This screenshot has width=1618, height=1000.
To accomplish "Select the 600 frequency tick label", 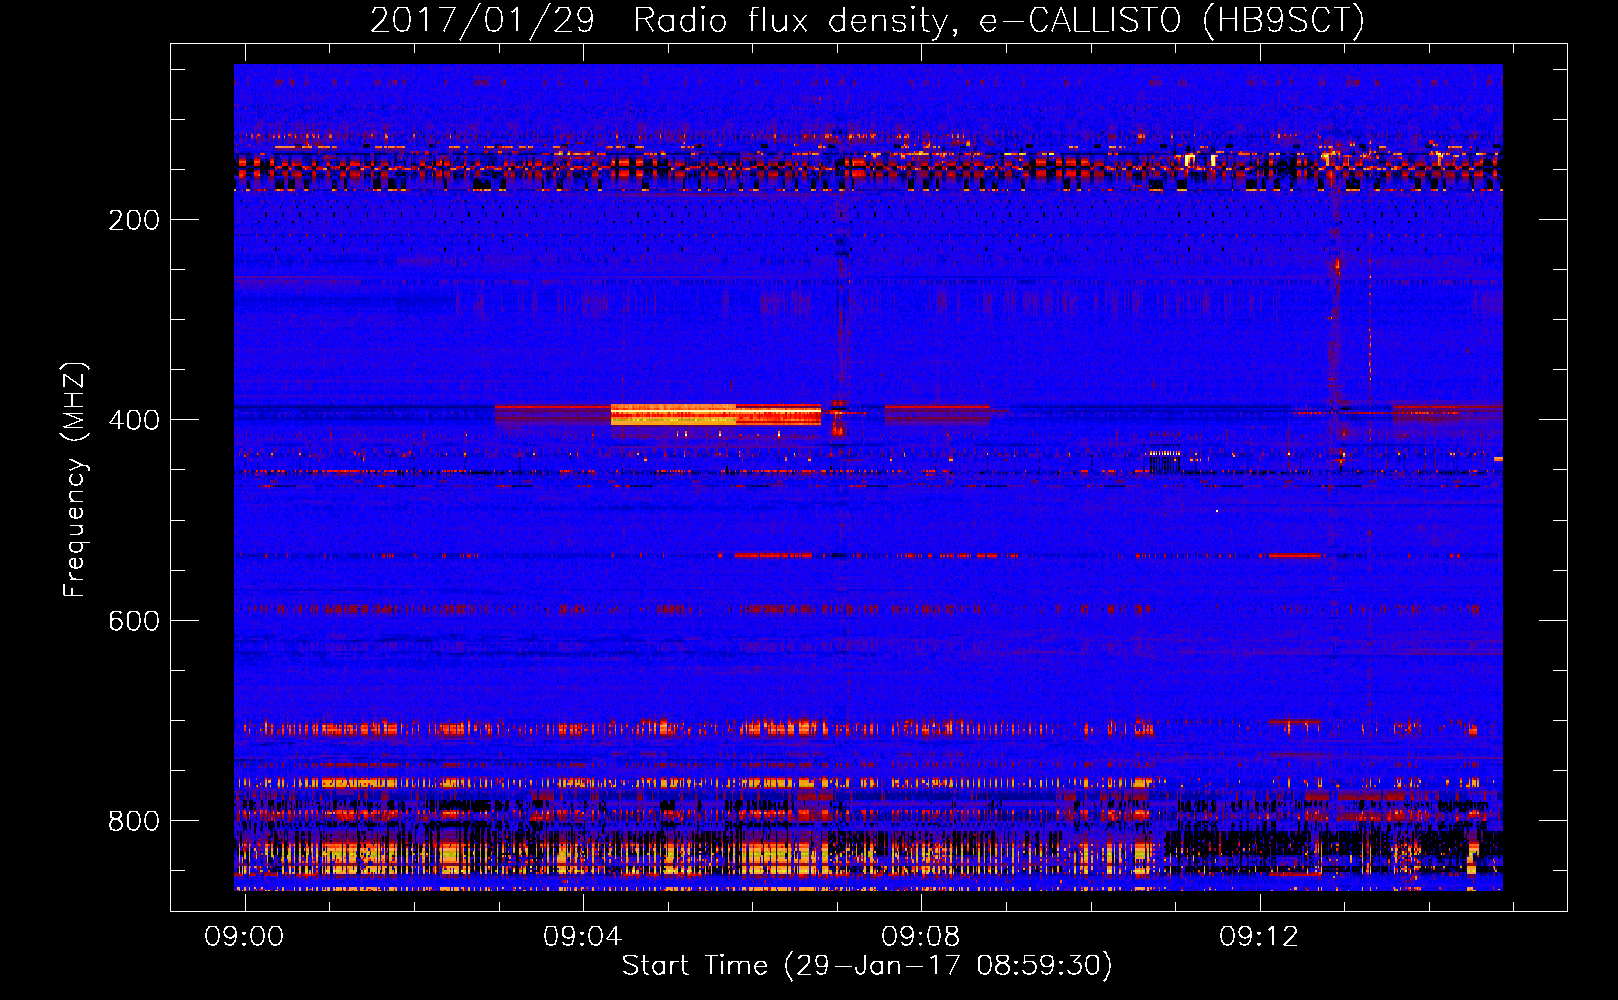I will click(134, 621).
